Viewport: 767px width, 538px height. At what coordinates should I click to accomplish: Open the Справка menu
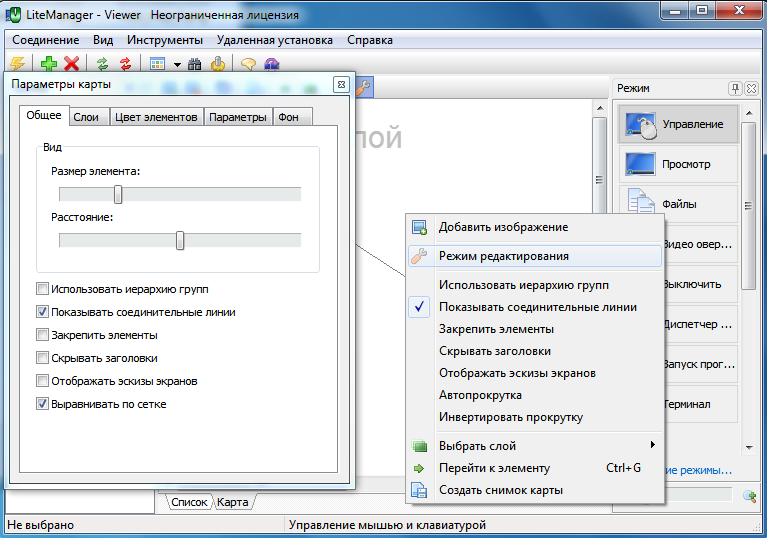tap(370, 40)
